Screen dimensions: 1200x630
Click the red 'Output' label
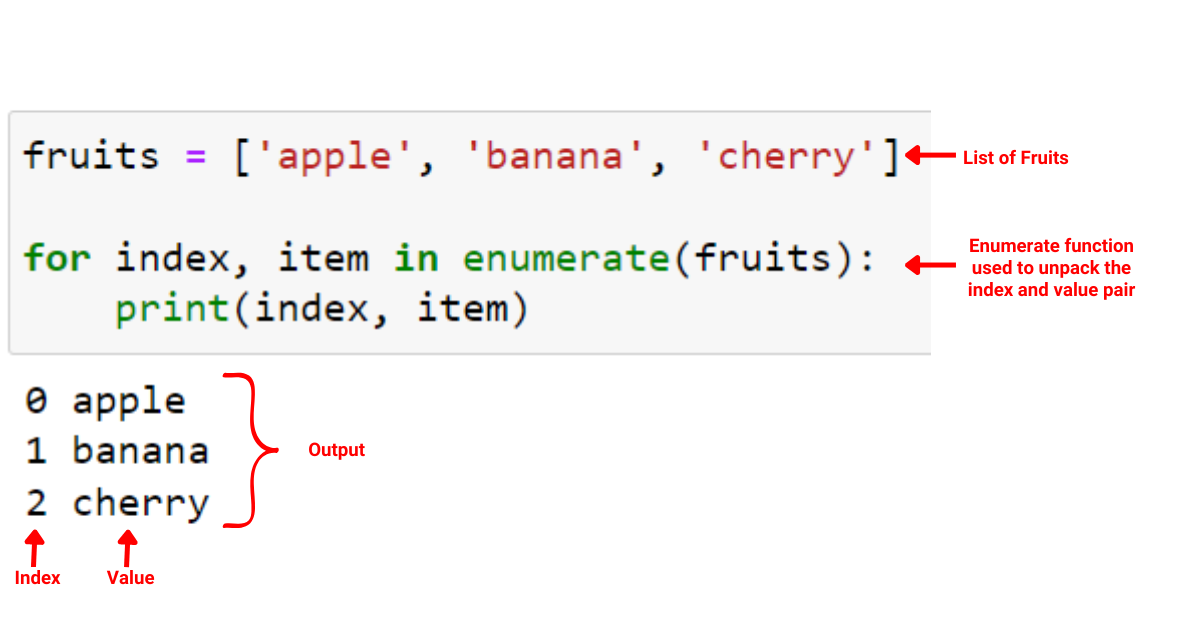(336, 450)
